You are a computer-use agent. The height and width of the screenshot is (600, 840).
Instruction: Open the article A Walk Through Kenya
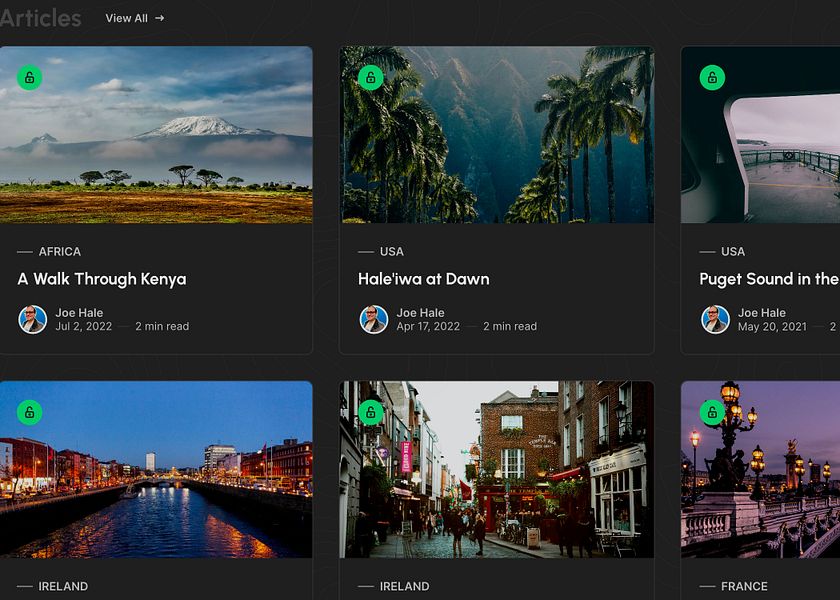(x=102, y=279)
